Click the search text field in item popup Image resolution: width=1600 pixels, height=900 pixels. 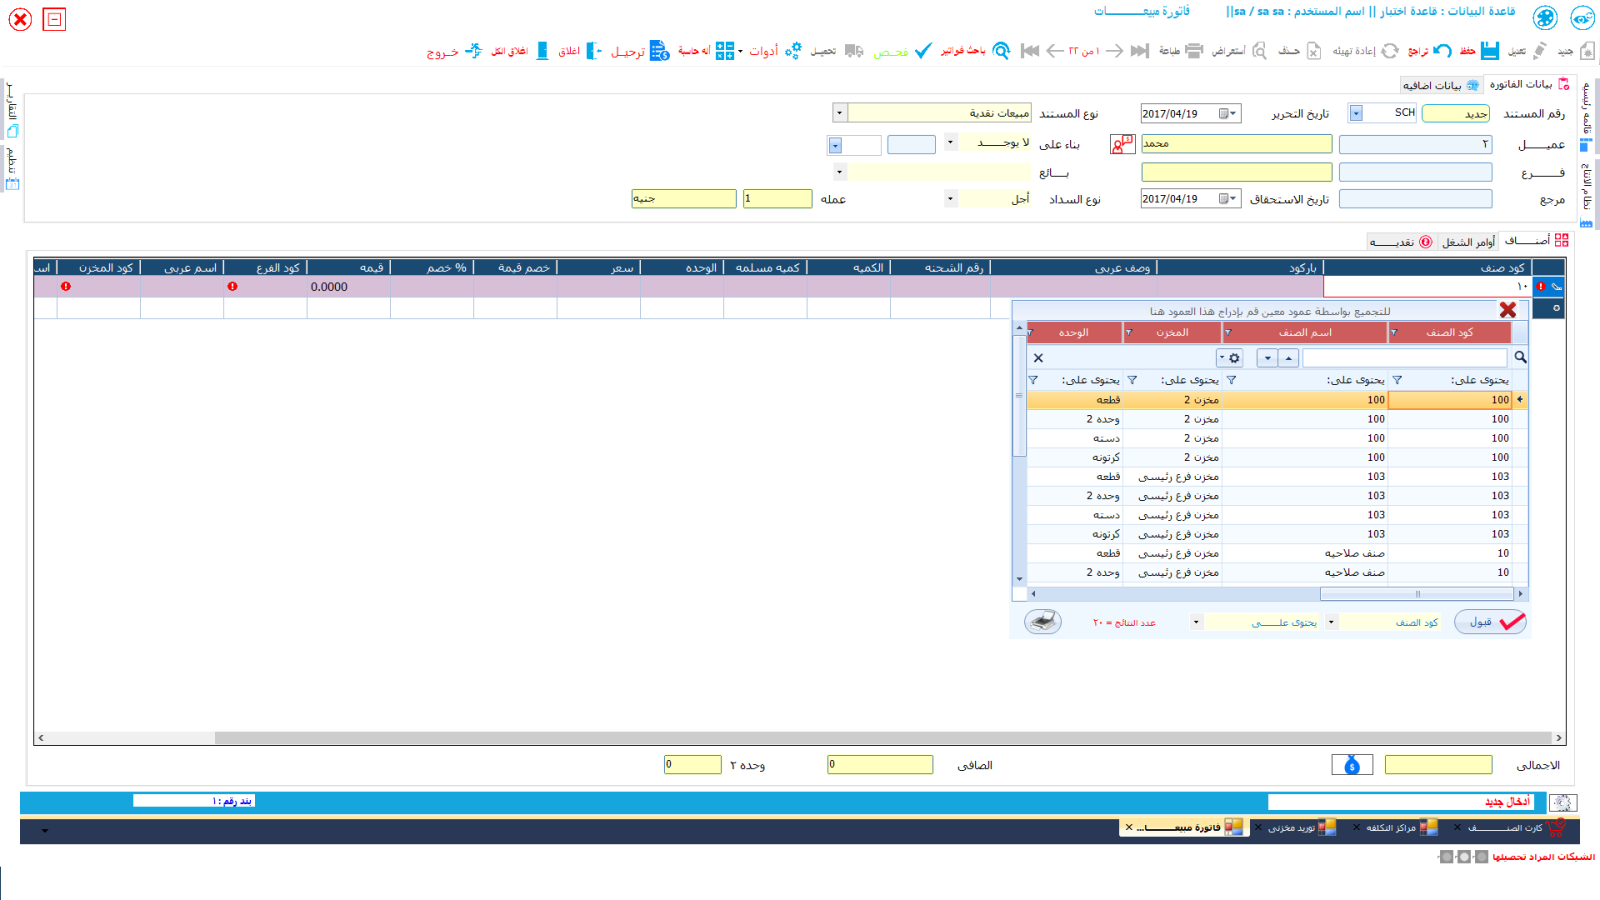click(x=1404, y=358)
